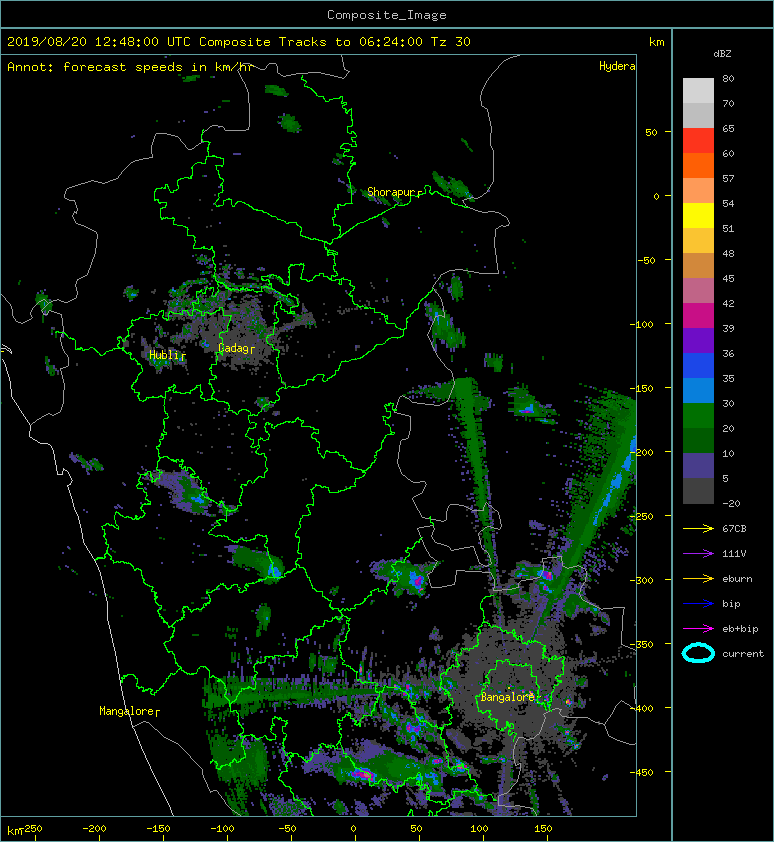Image resolution: width=774 pixels, height=842 pixels.
Task: Click the Hubli city label
Action: tap(165, 355)
